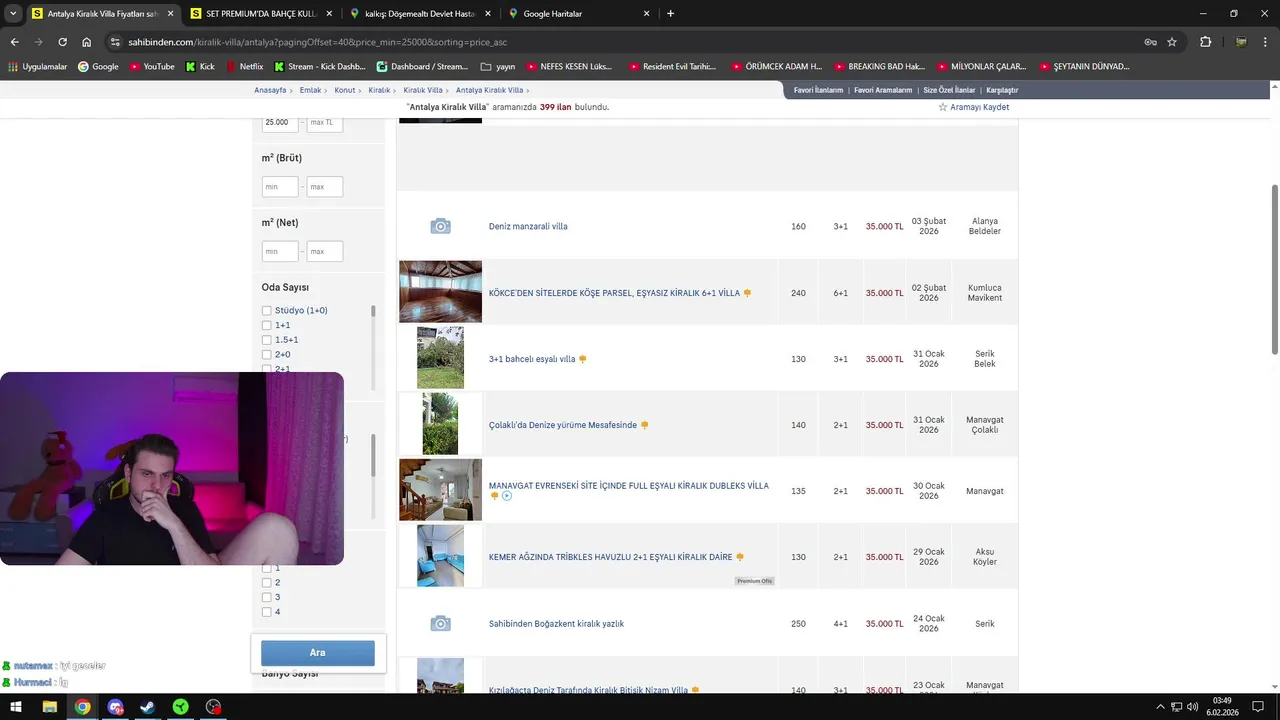Open Sahibinden Boğazkent kiralık yazlık listing
The image size is (1280, 720).
point(556,624)
